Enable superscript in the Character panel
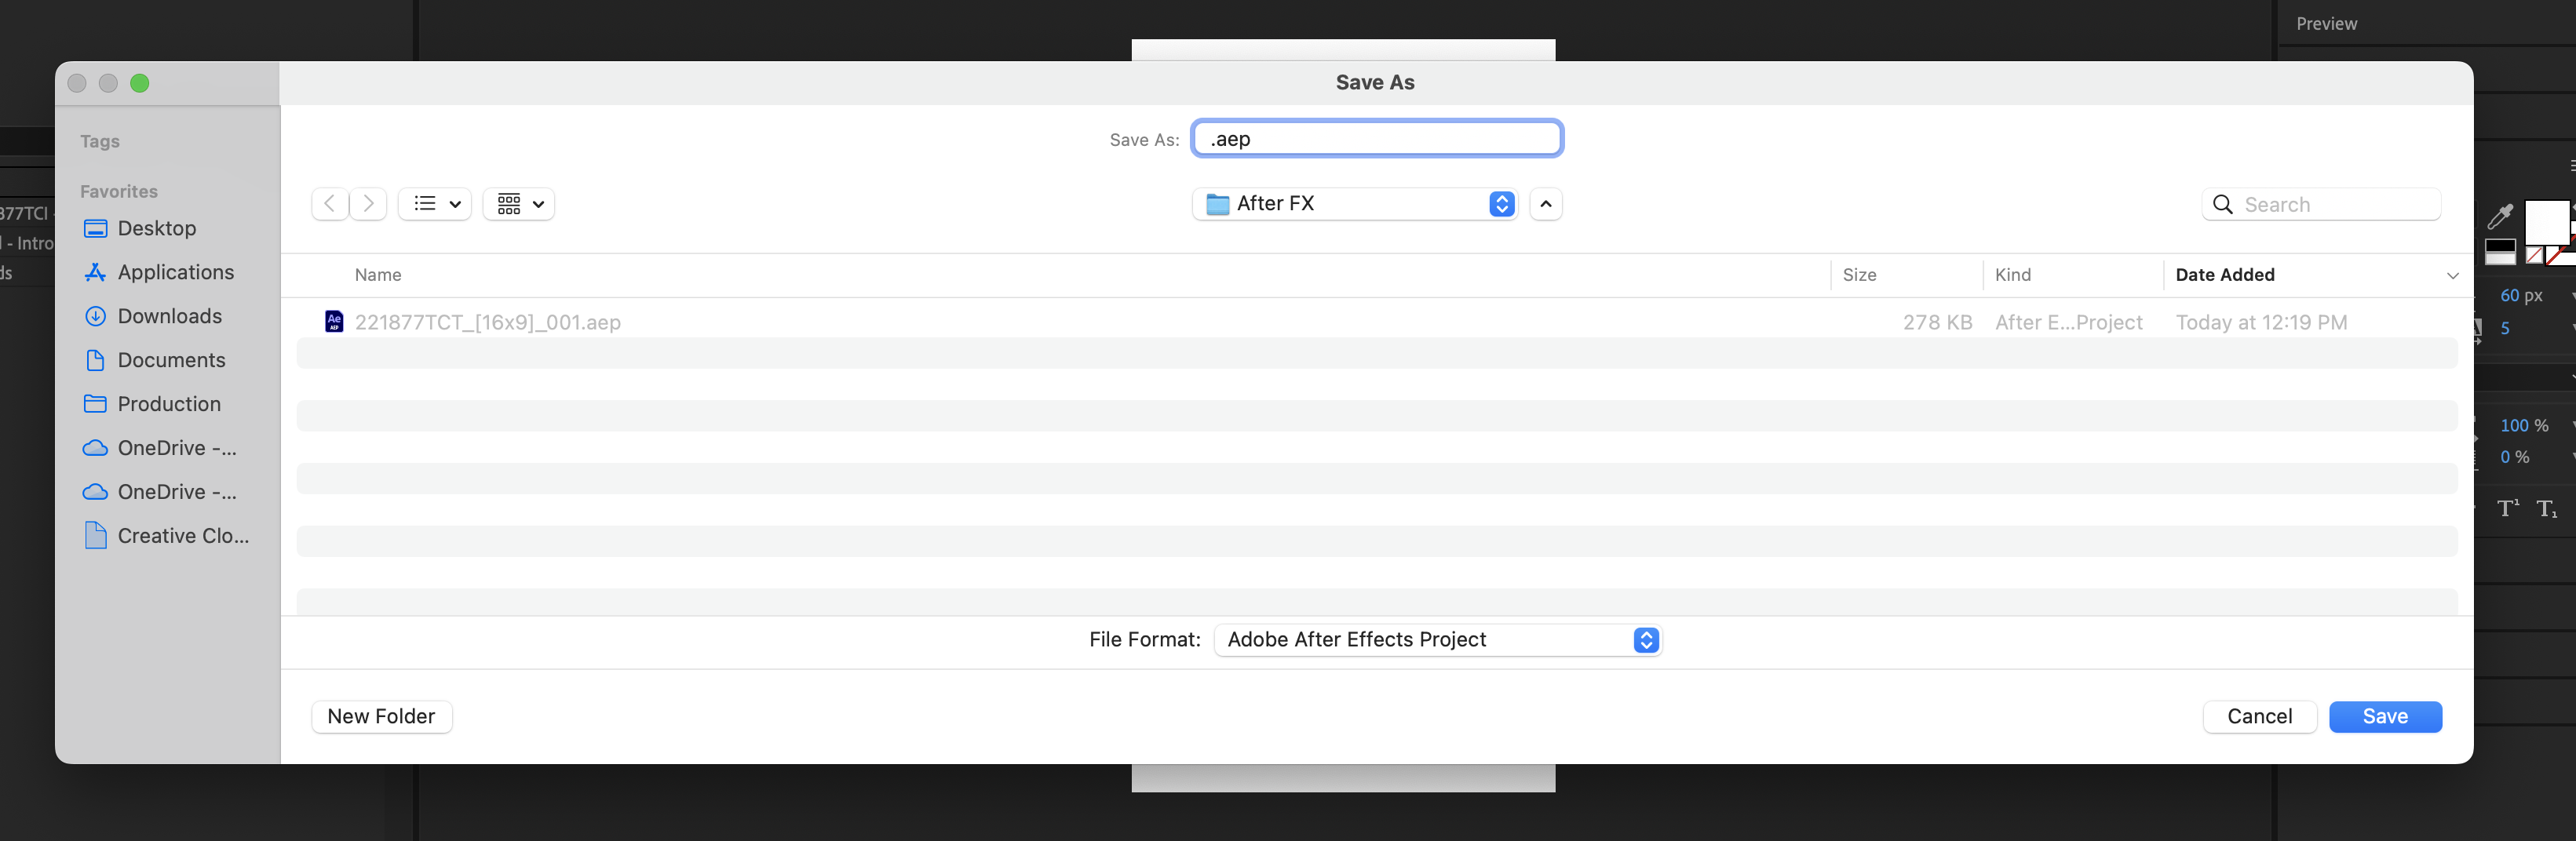Viewport: 2576px width, 841px height. tap(2507, 509)
